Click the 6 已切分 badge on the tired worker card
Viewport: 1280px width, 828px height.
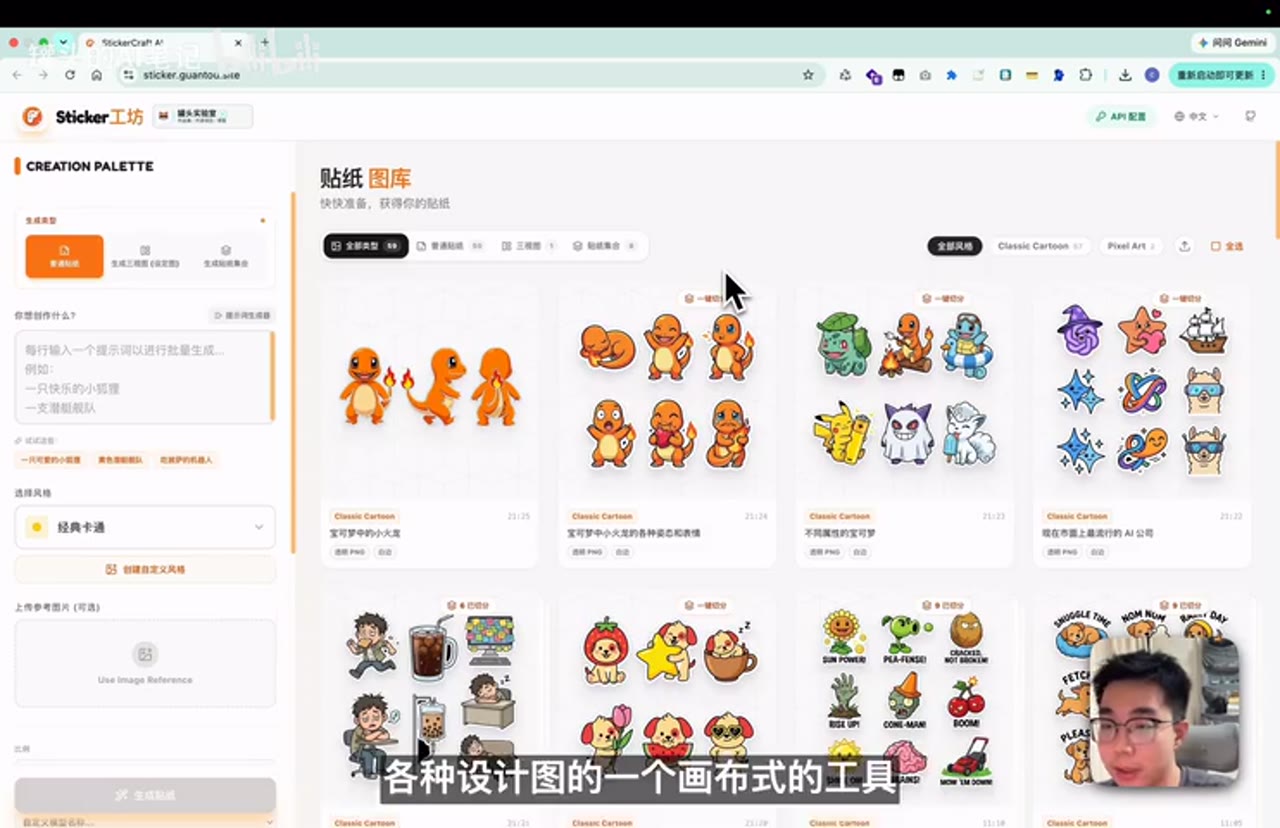click(x=467, y=605)
